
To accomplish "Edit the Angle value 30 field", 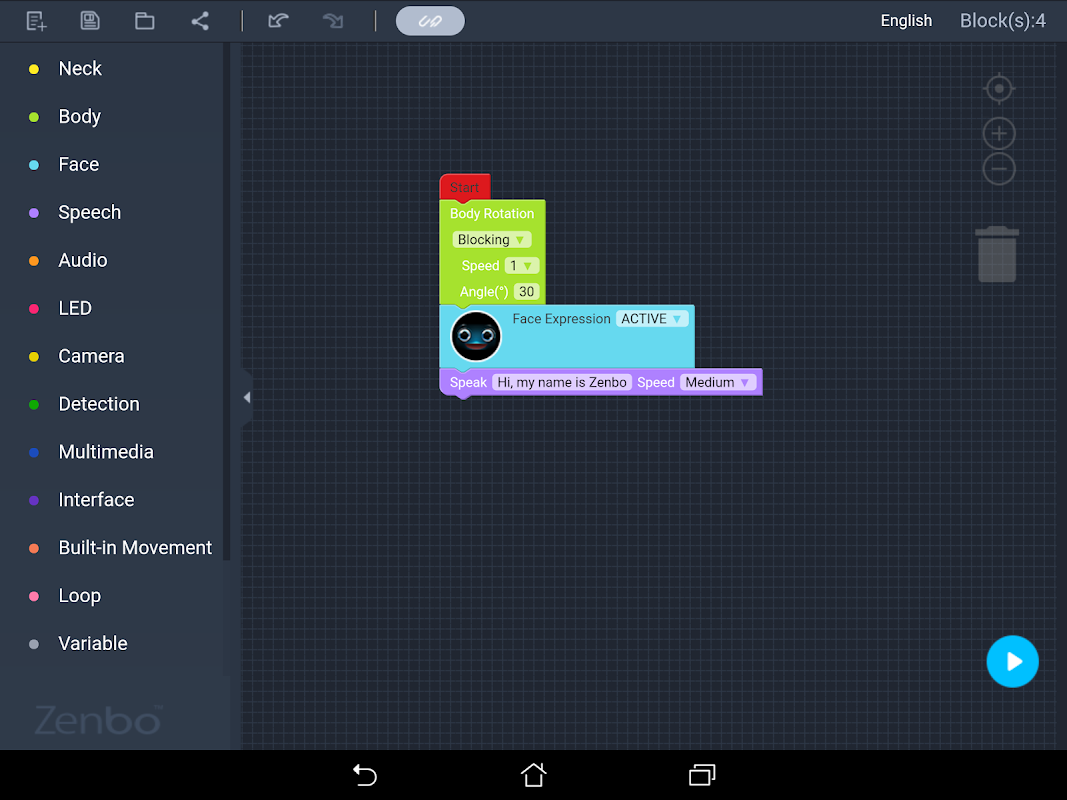I will [x=526, y=292].
